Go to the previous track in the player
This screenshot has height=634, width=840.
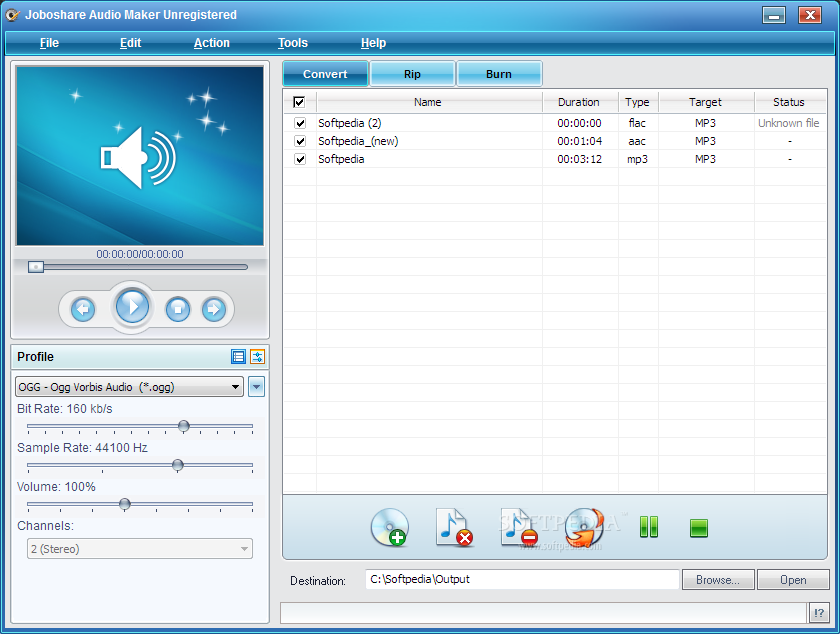click(82, 309)
